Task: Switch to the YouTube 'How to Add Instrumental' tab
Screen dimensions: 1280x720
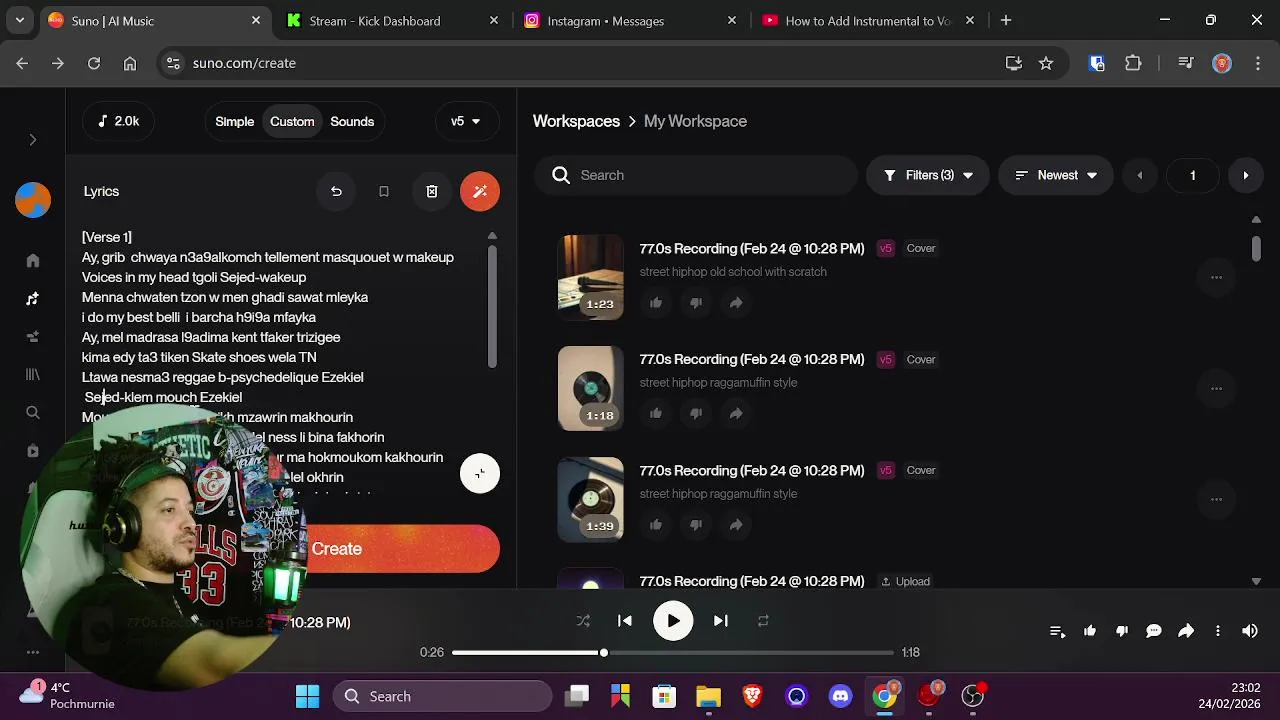Action: pos(868,20)
